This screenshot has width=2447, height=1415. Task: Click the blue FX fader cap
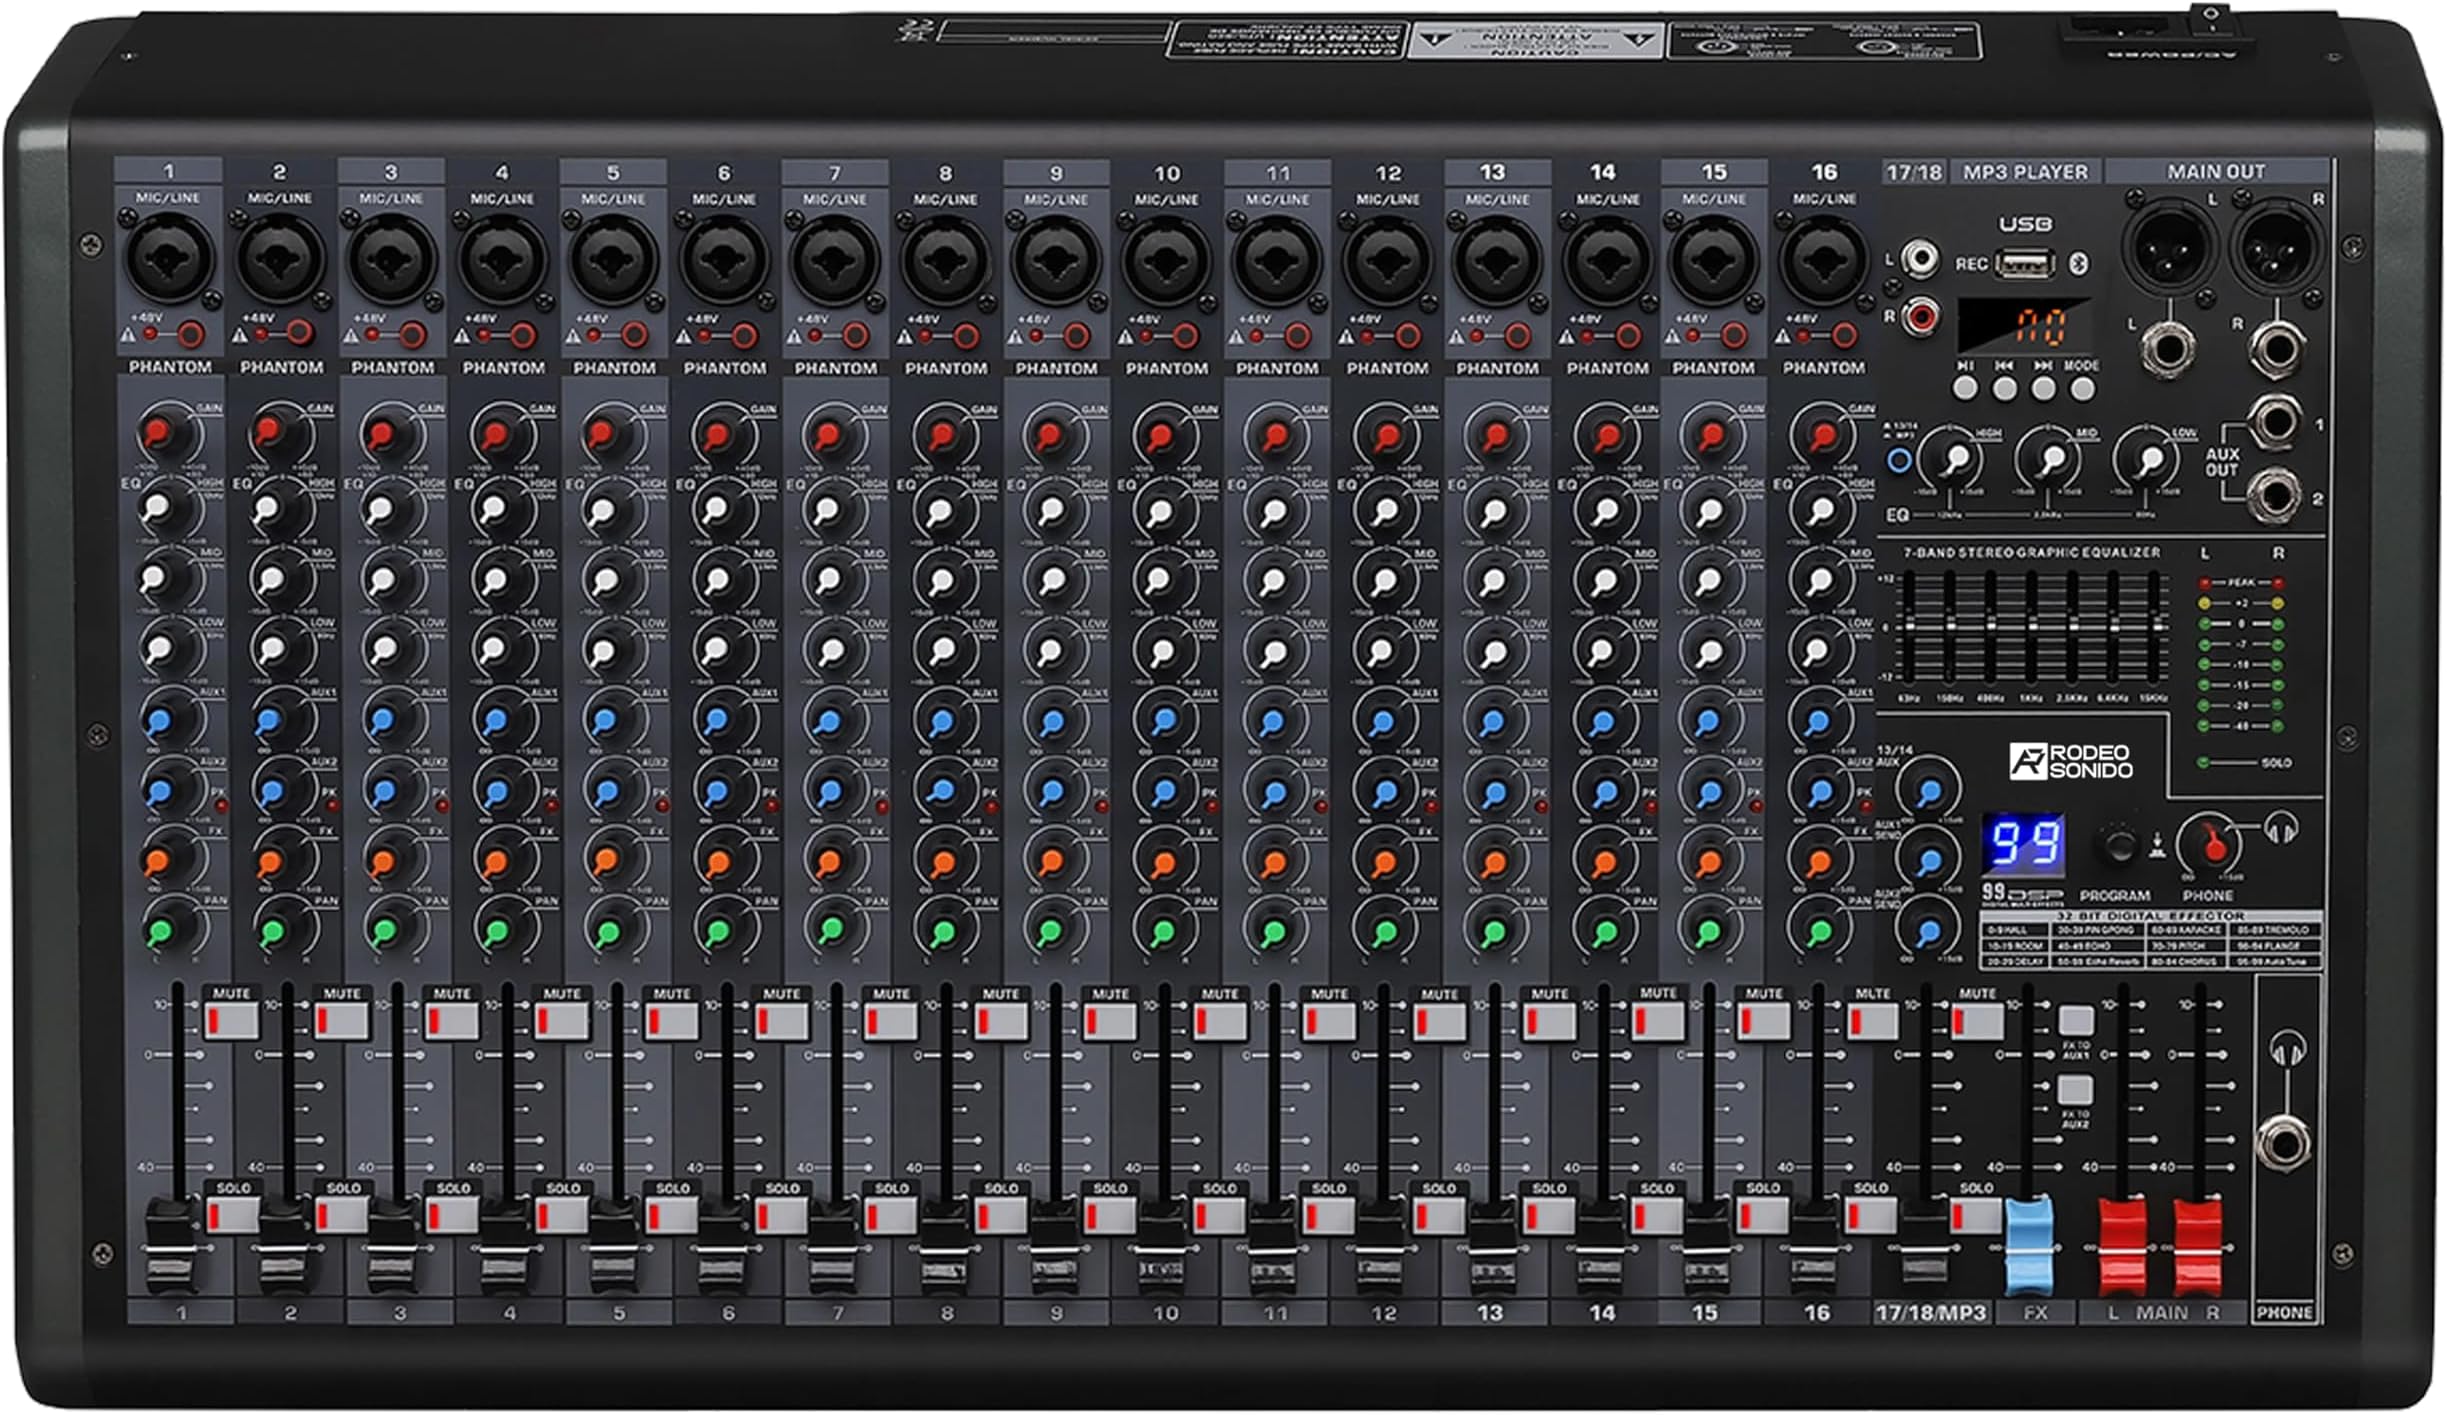[x=2030, y=1246]
